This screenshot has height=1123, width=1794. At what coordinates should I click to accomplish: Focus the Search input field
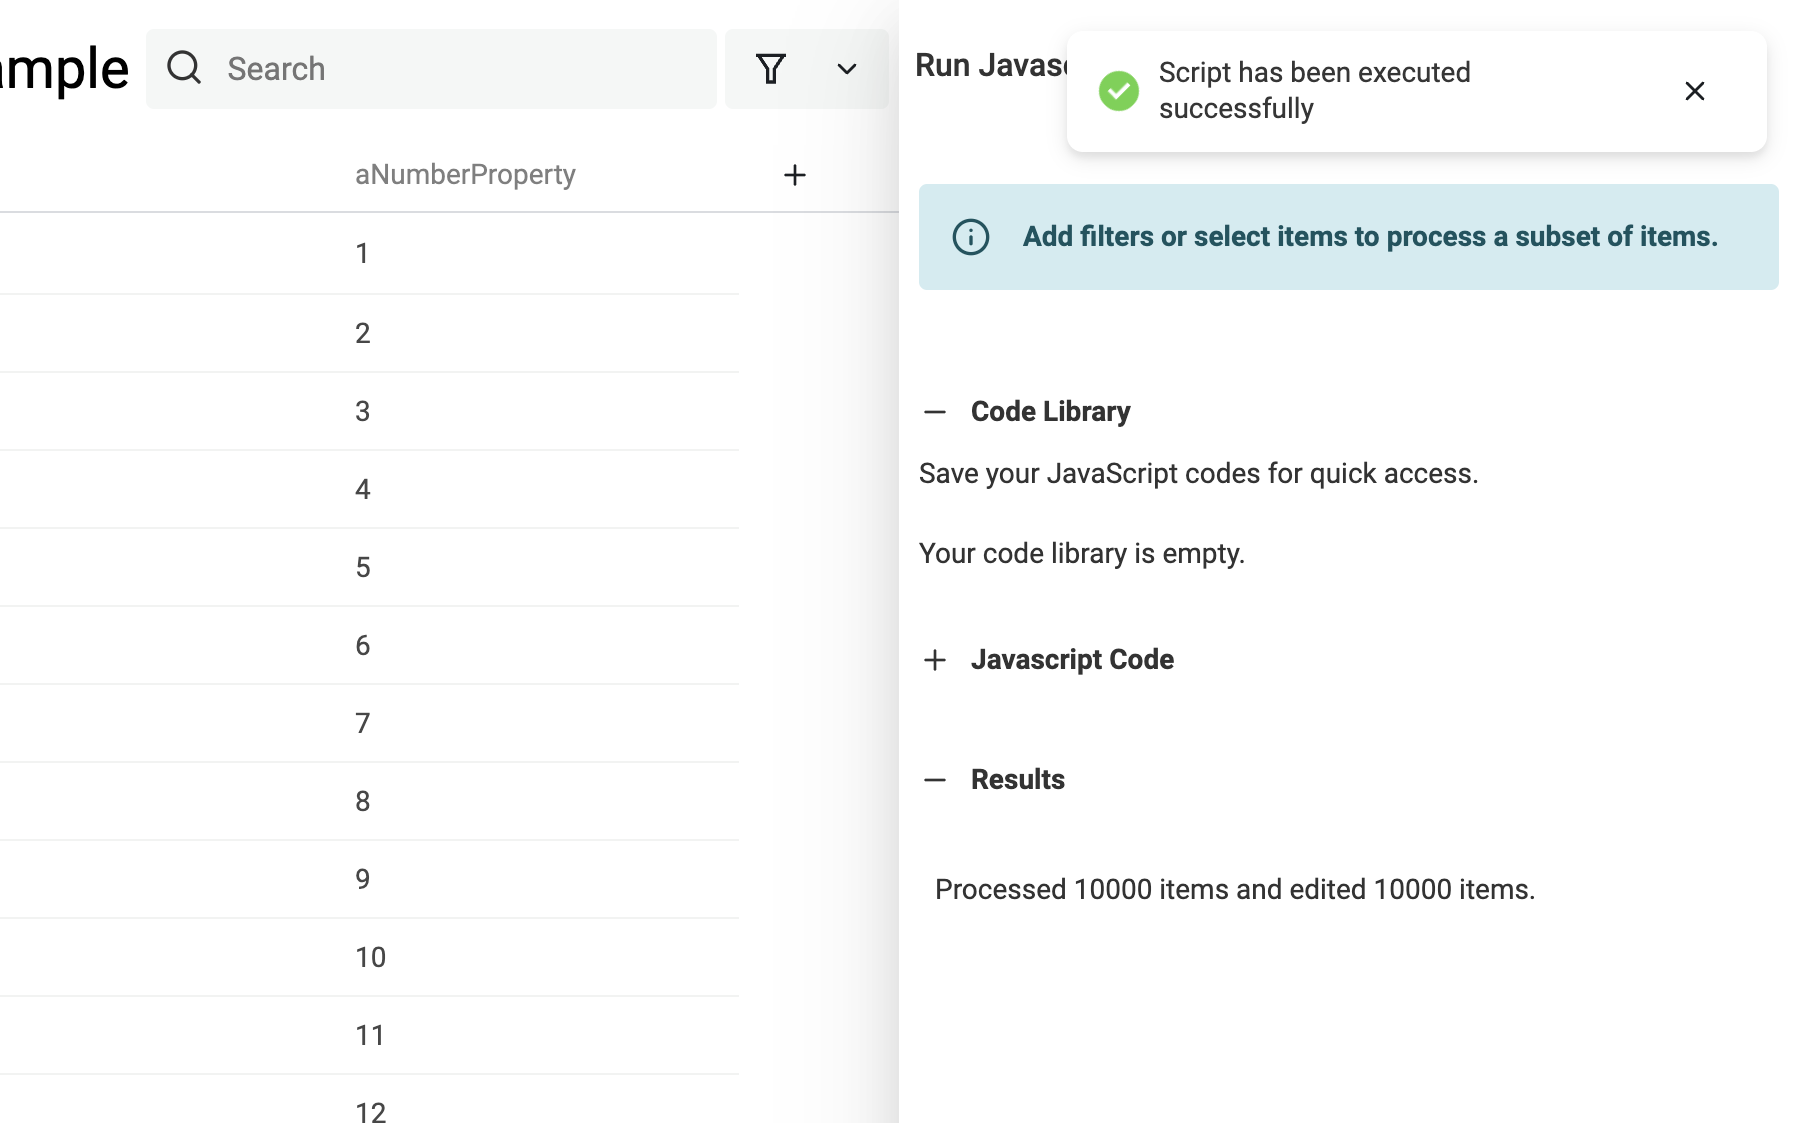coord(460,69)
